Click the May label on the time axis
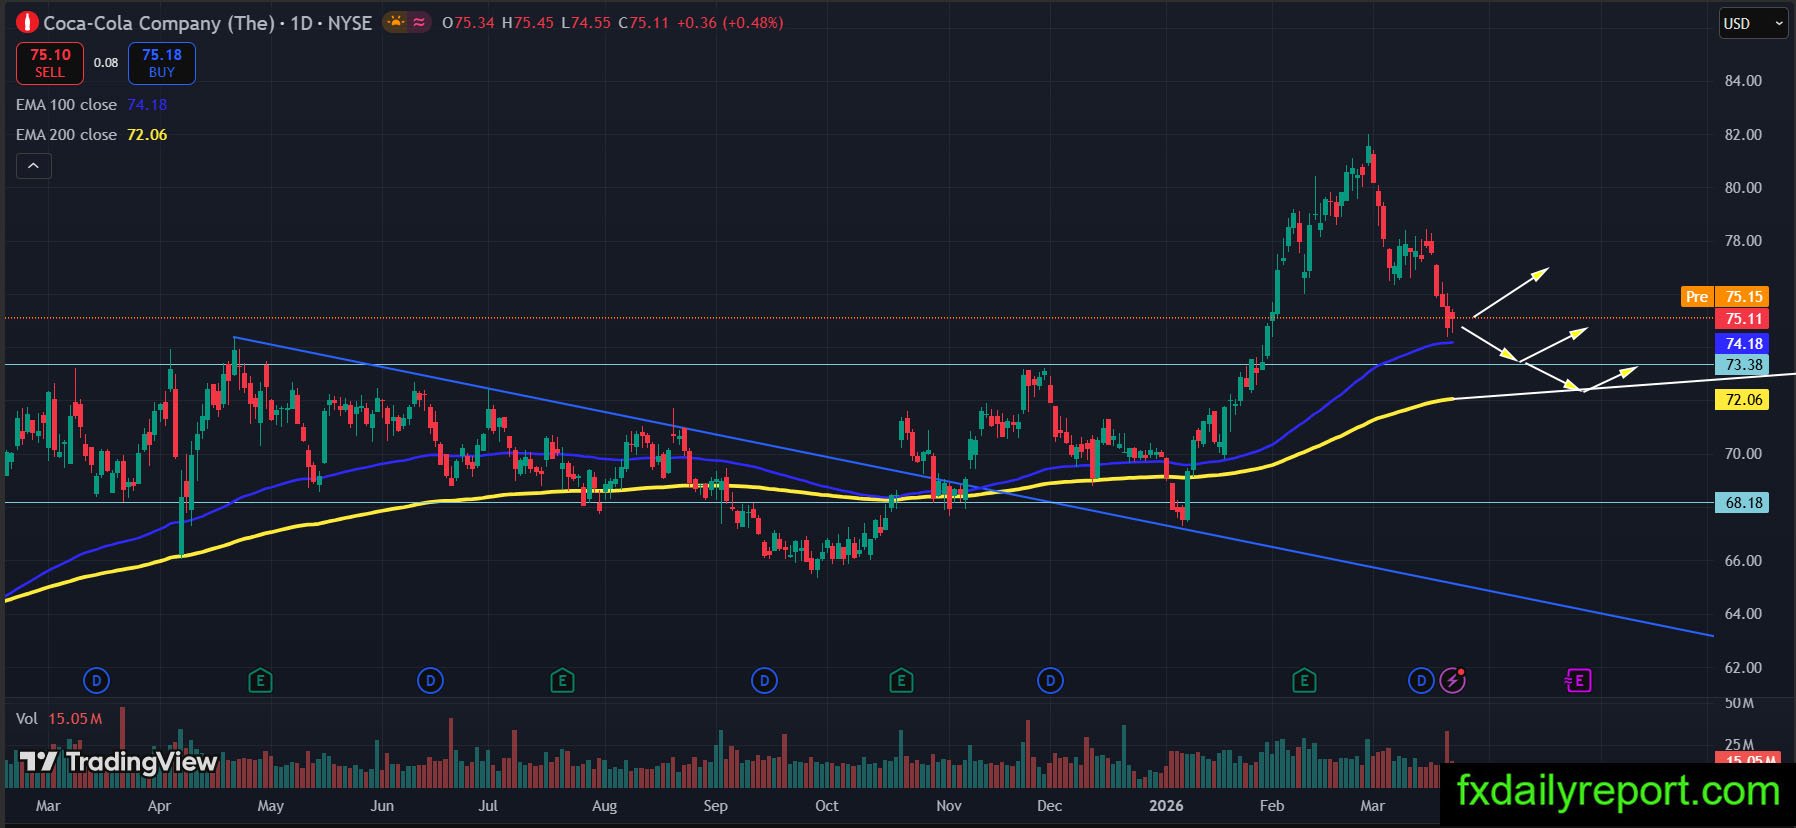 point(271,806)
